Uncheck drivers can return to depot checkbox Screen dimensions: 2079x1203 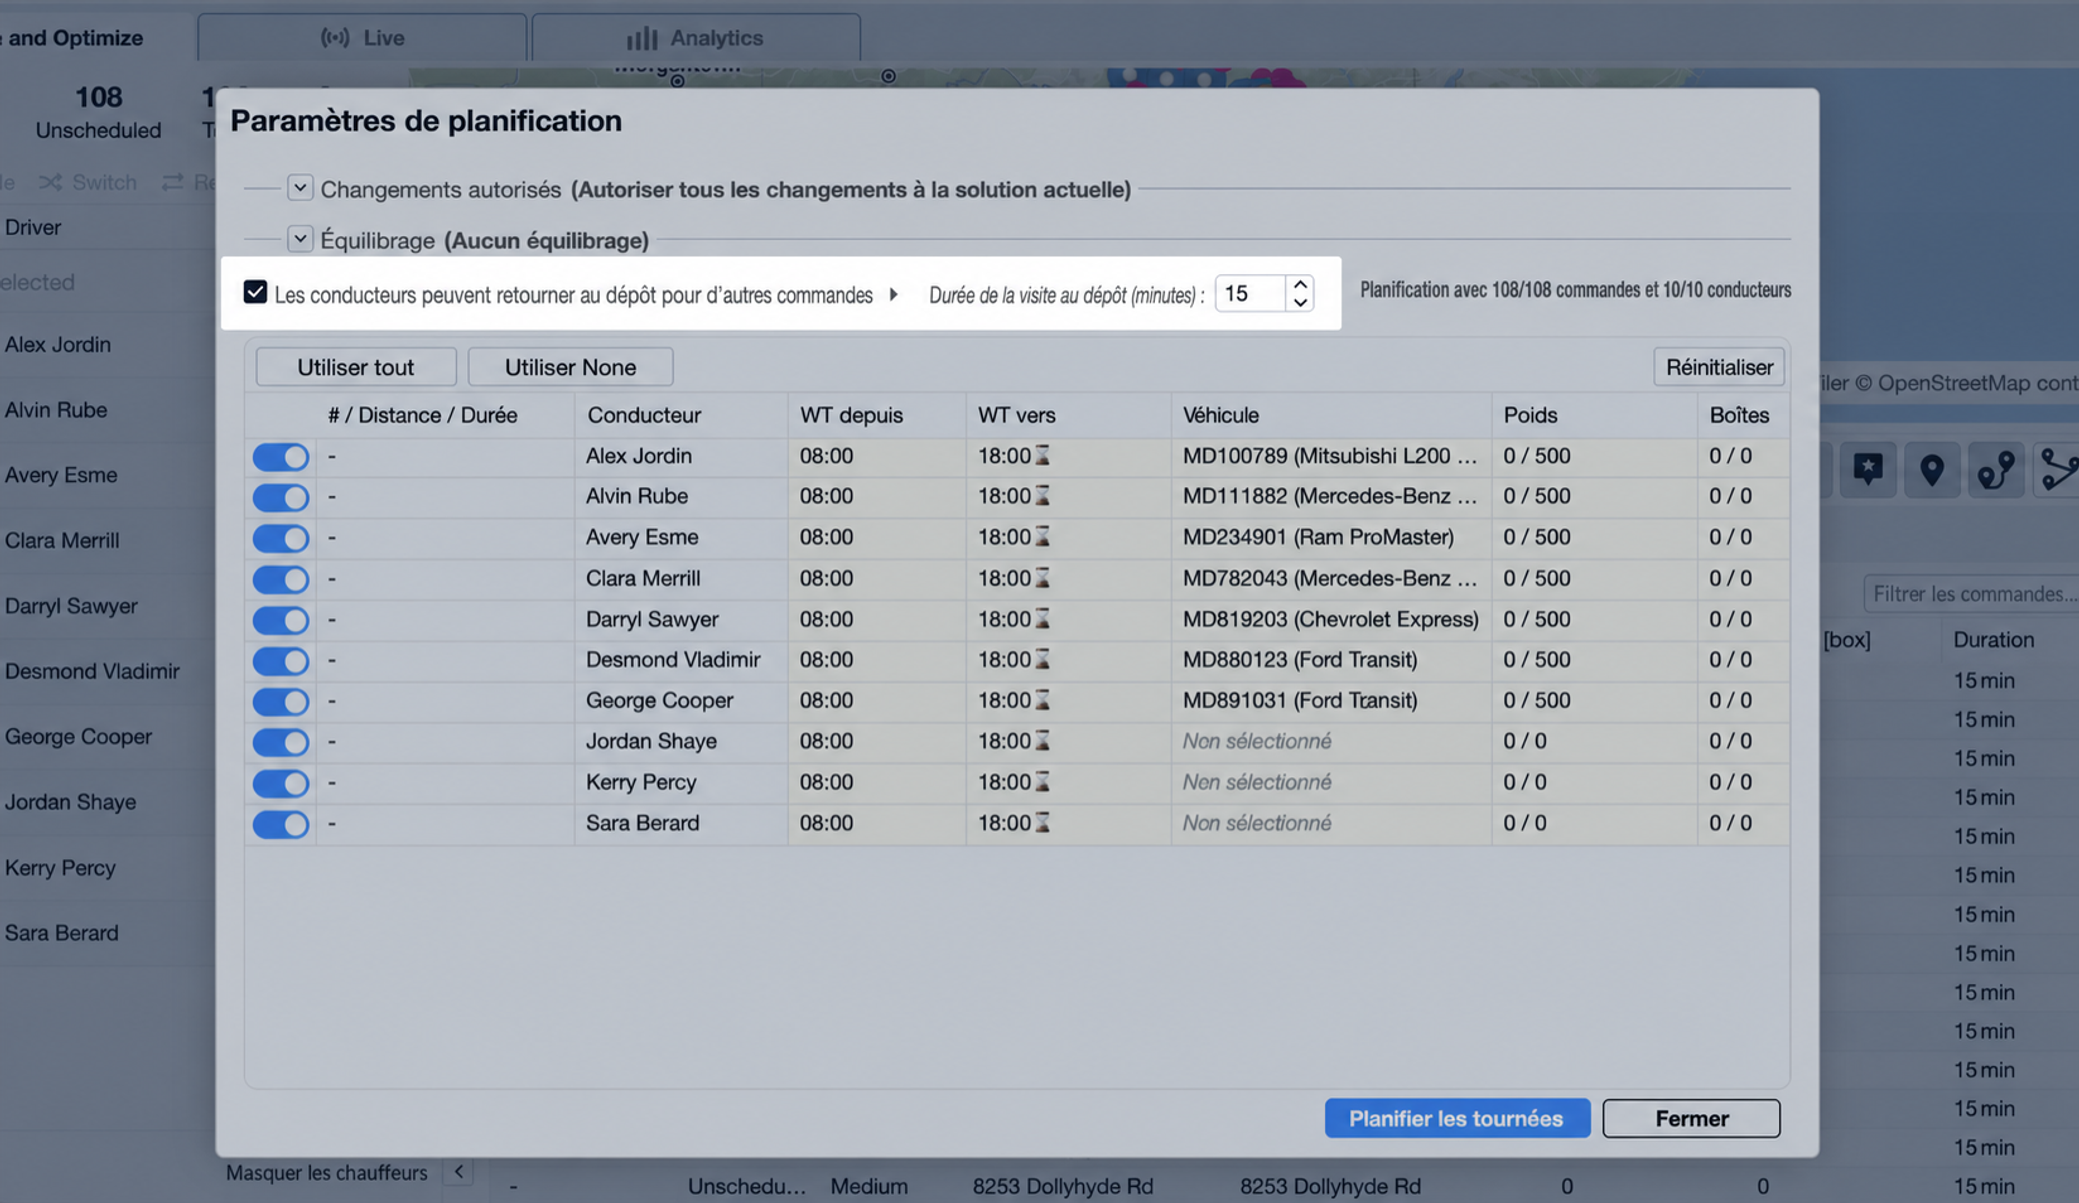[255, 292]
